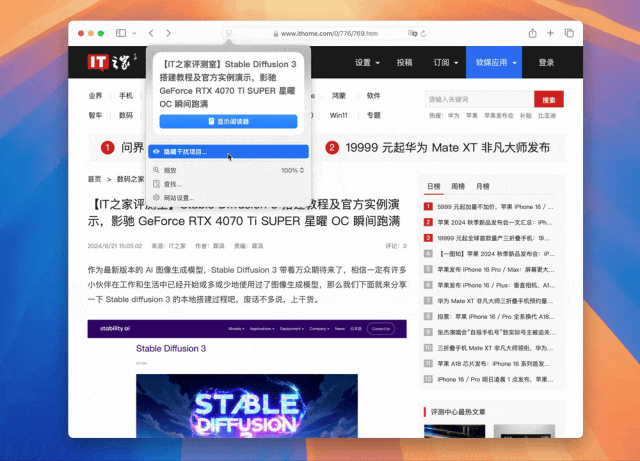Click hot search term 苹果发布会

(499, 116)
